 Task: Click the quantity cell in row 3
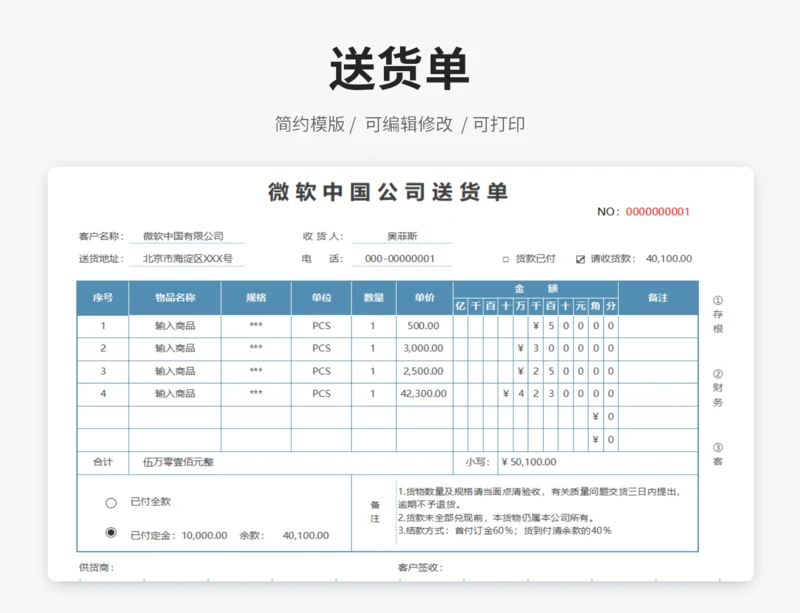373,372
